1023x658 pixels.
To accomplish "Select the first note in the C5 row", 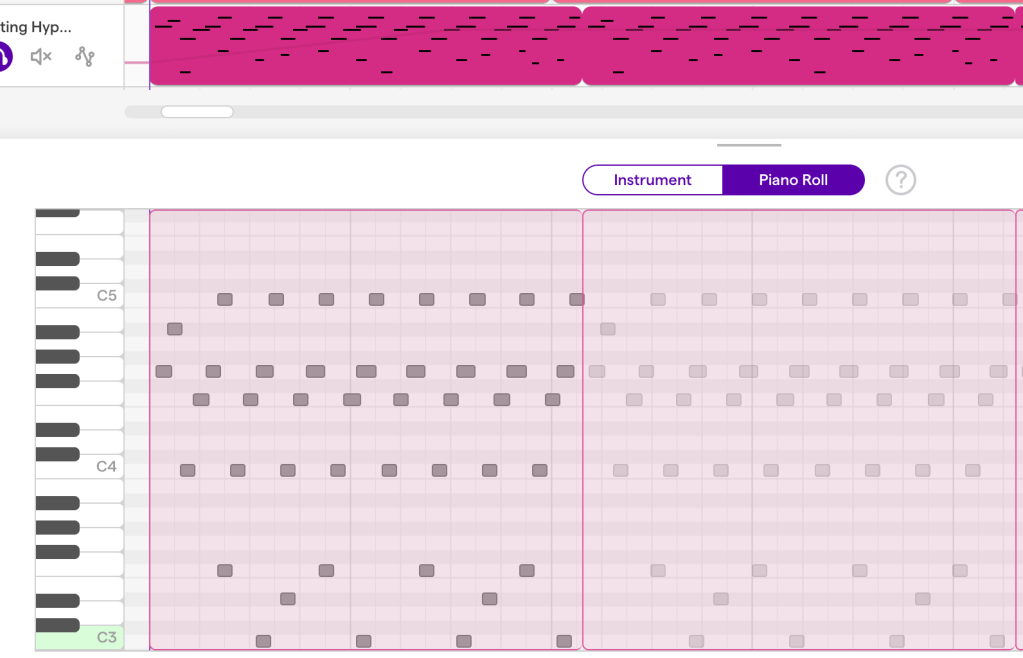I will click(225, 299).
